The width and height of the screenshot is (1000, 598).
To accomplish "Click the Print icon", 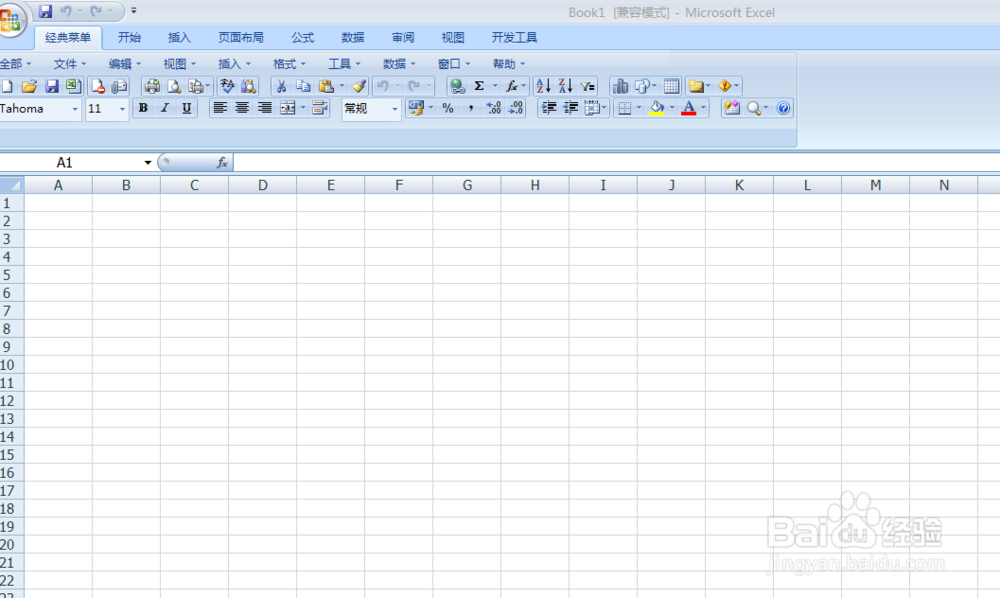I will [x=152, y=86].
